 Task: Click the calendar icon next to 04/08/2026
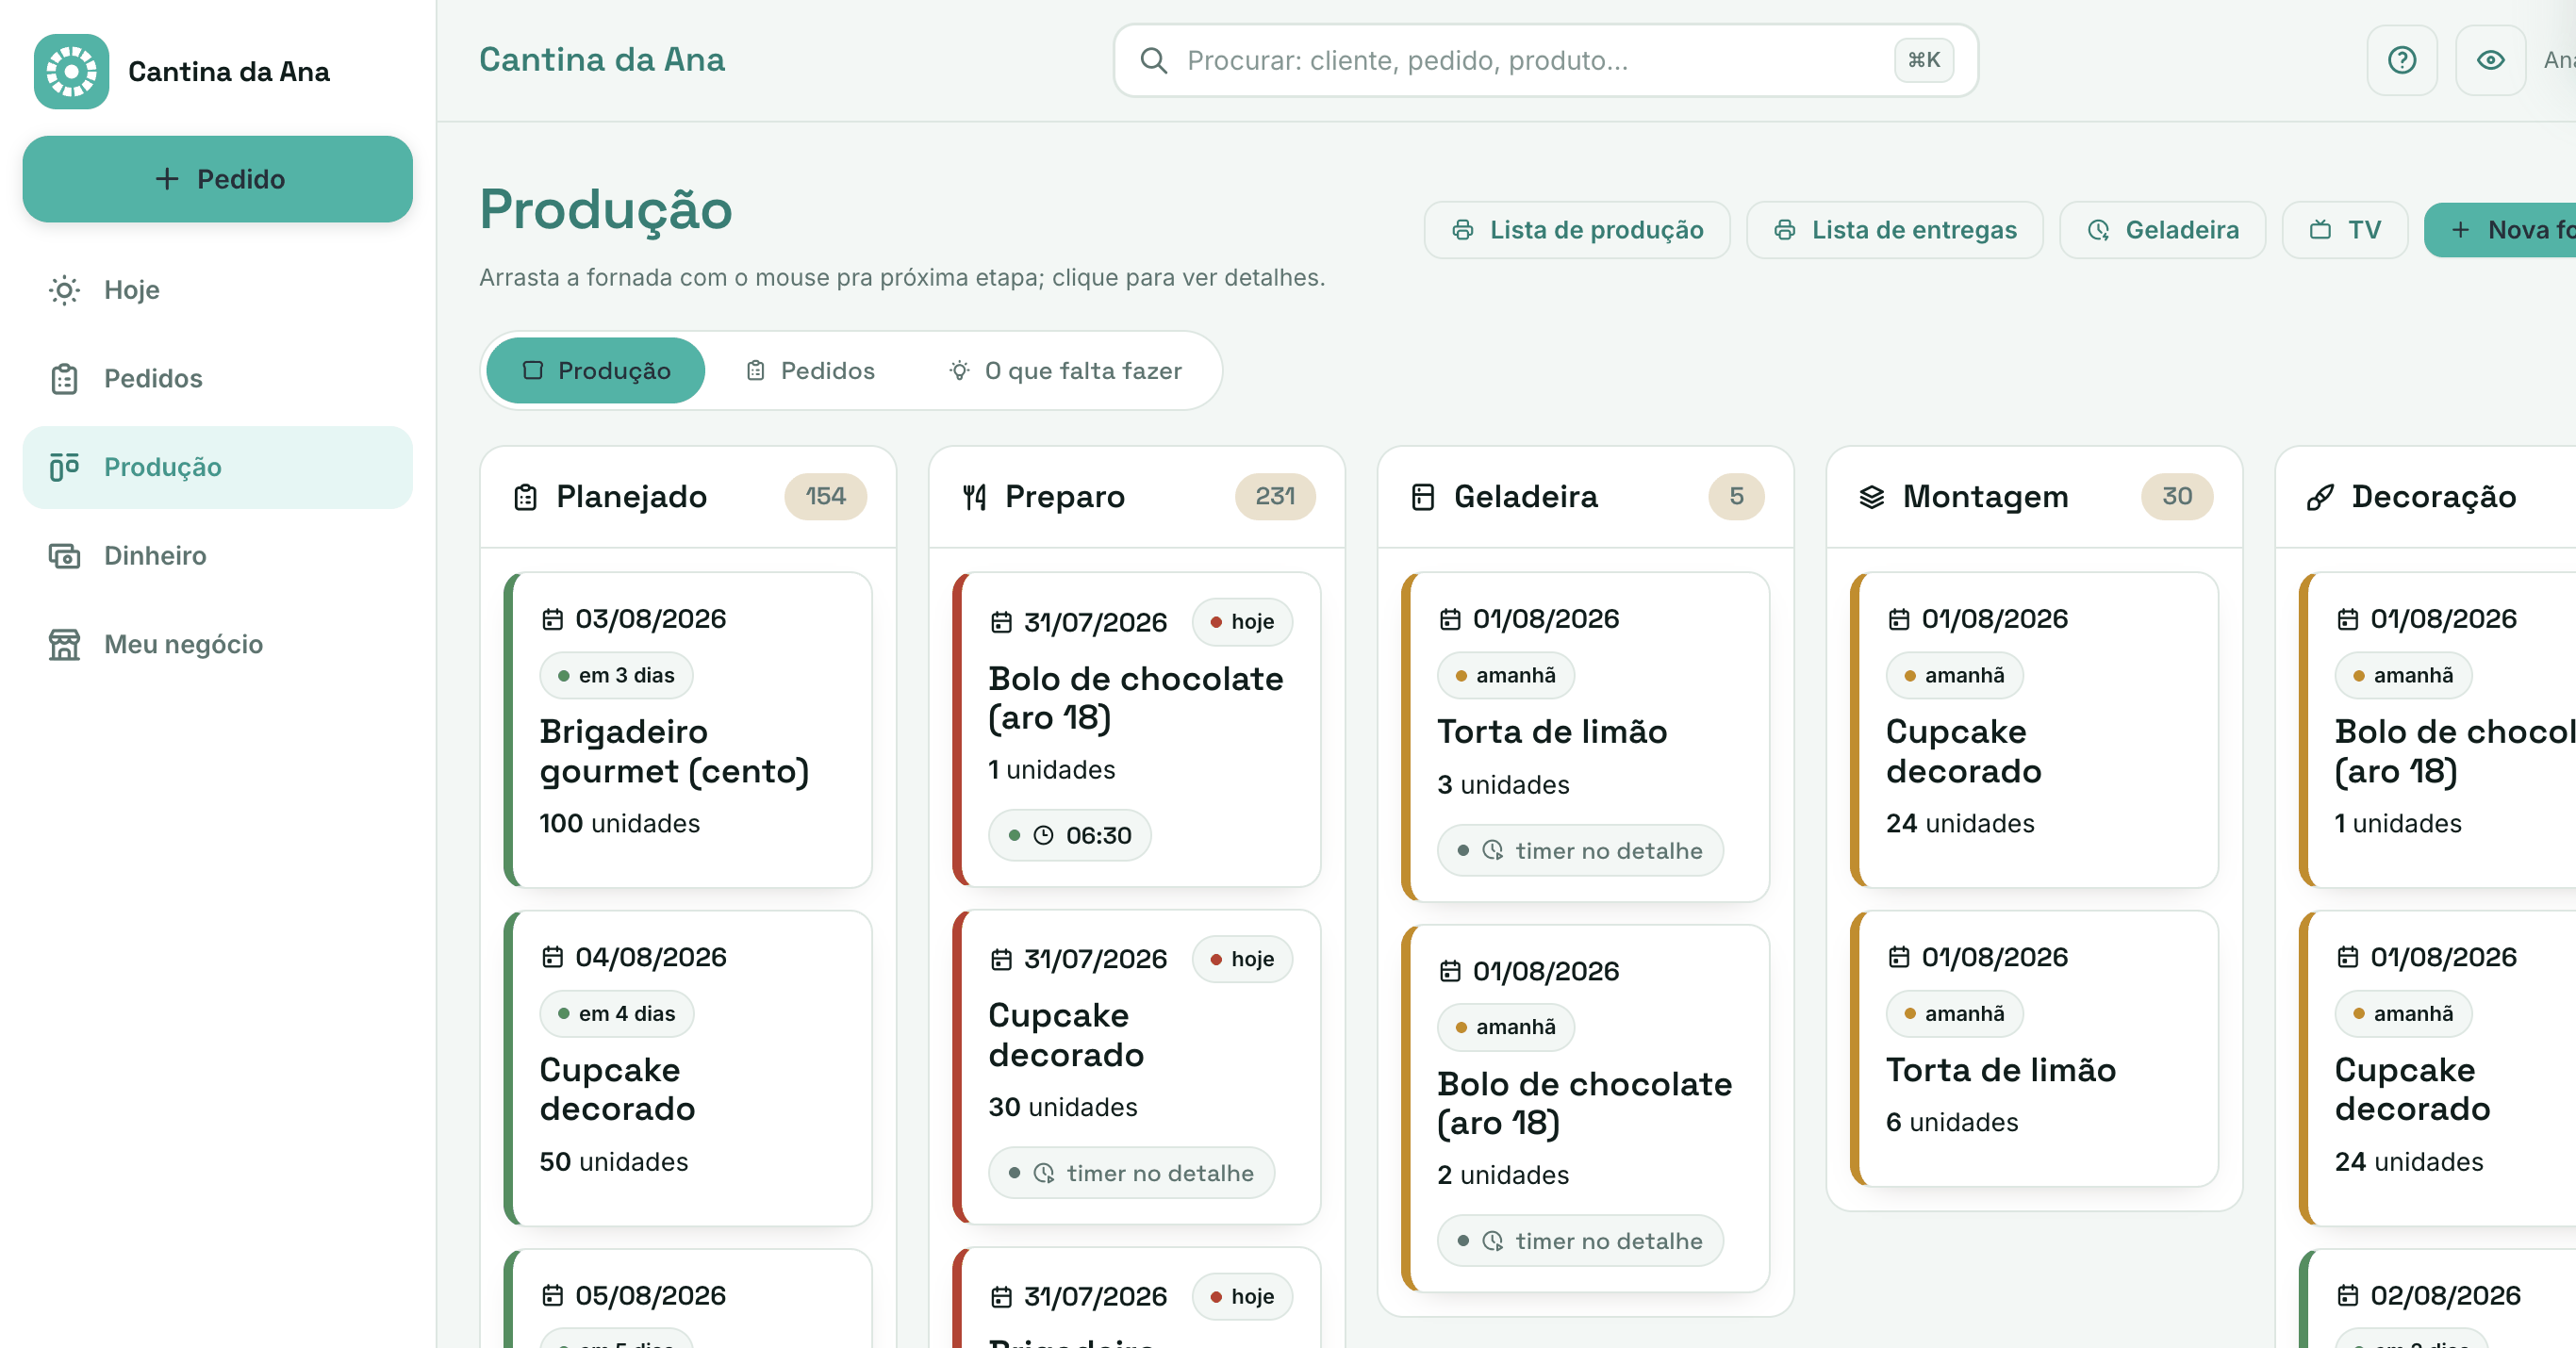tap(552, 958)
